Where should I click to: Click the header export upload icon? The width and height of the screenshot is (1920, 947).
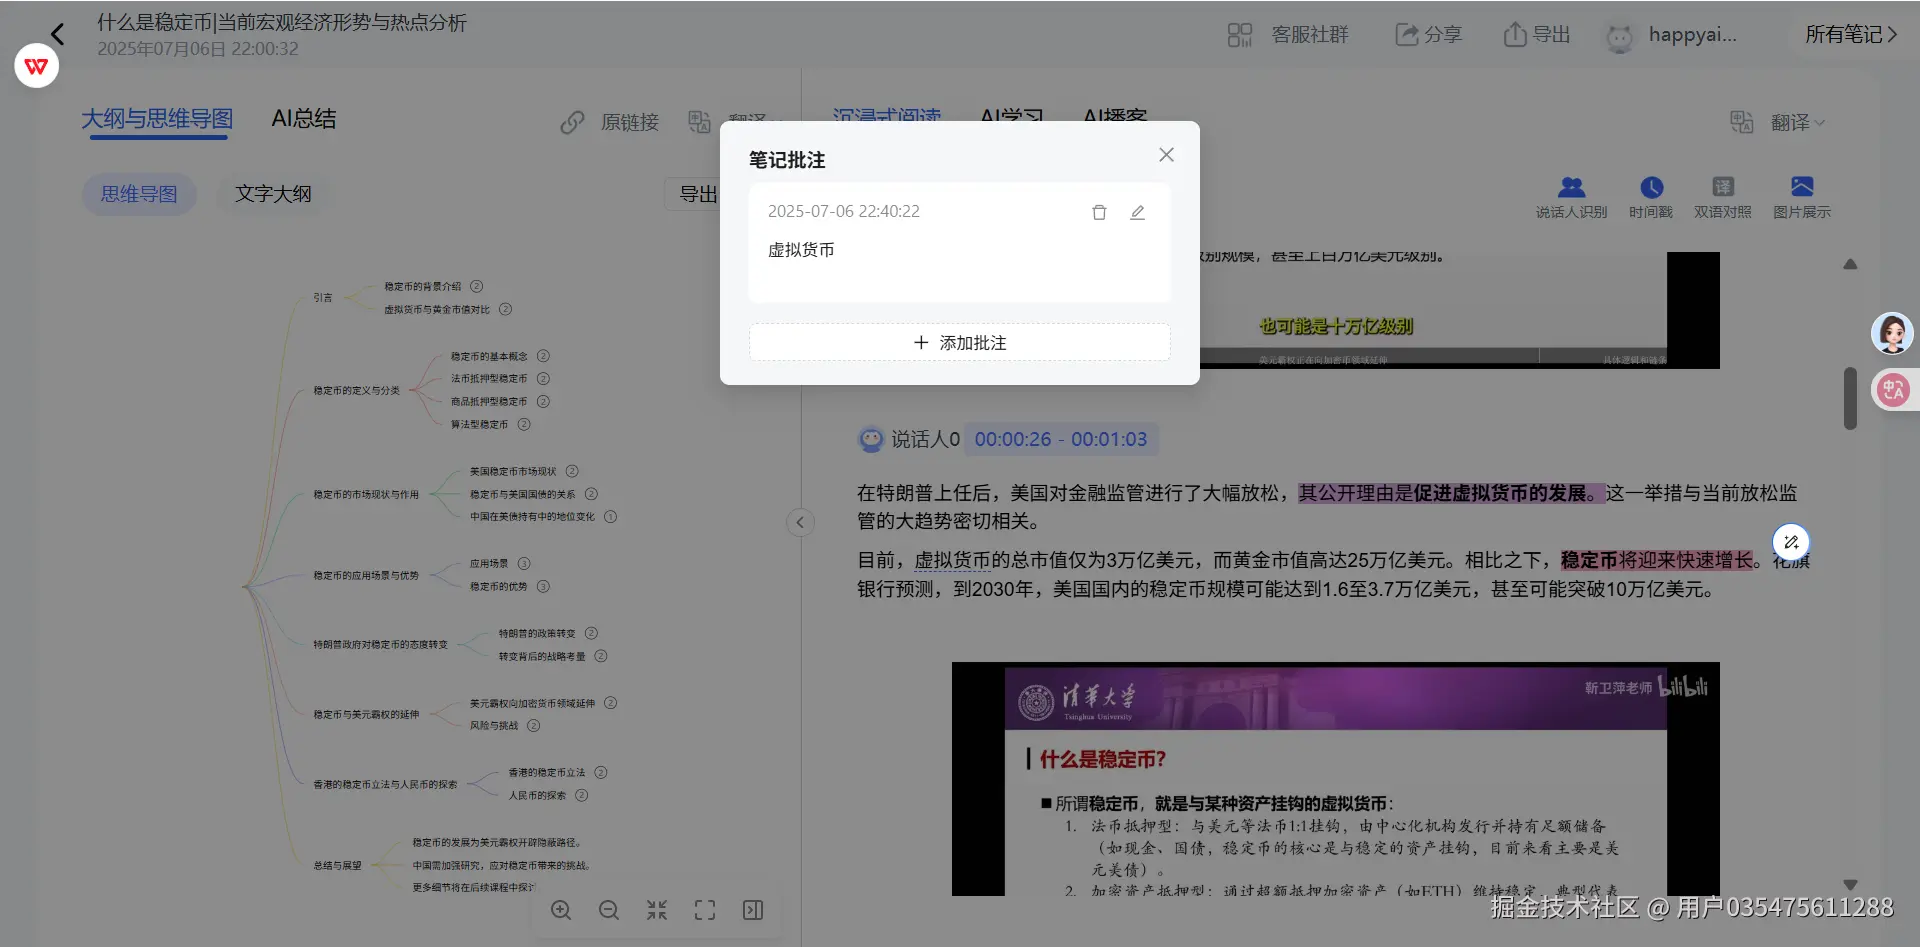(x=1515, y=35)
